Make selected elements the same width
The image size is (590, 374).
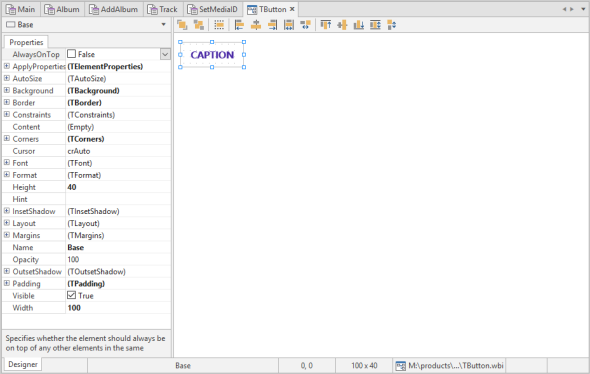(289, 25)
